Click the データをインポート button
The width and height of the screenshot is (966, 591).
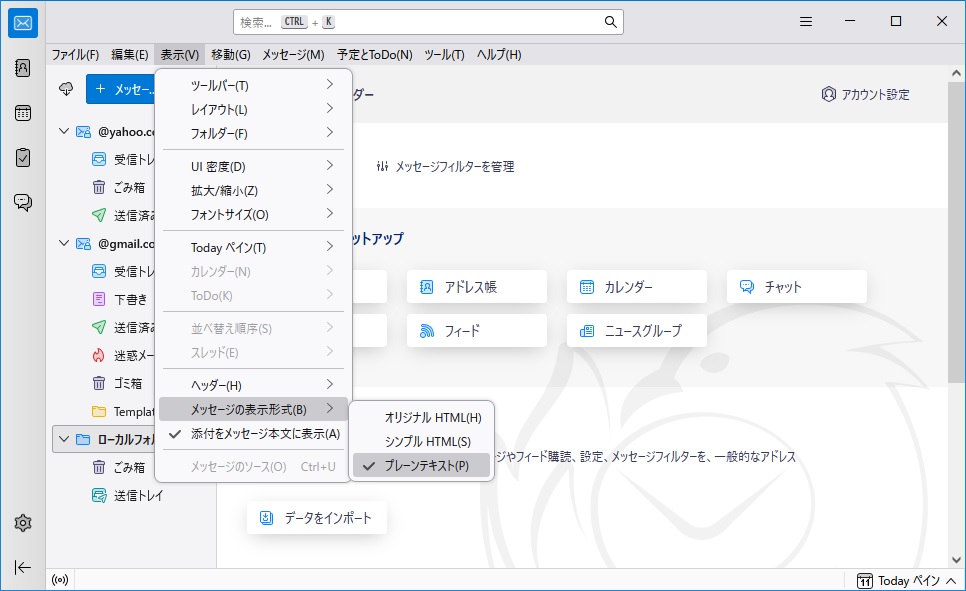(317, 518)
